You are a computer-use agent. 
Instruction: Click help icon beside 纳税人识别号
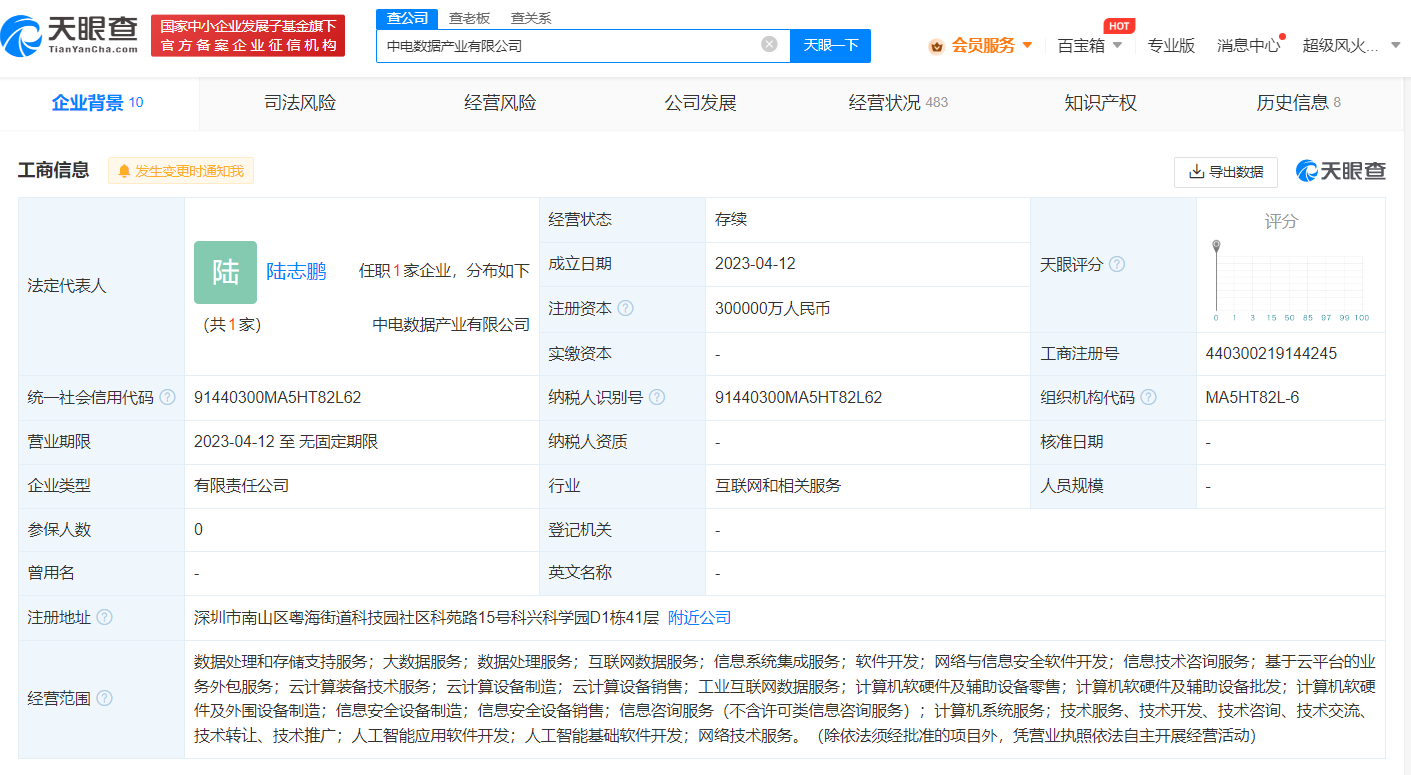point(657,397)
